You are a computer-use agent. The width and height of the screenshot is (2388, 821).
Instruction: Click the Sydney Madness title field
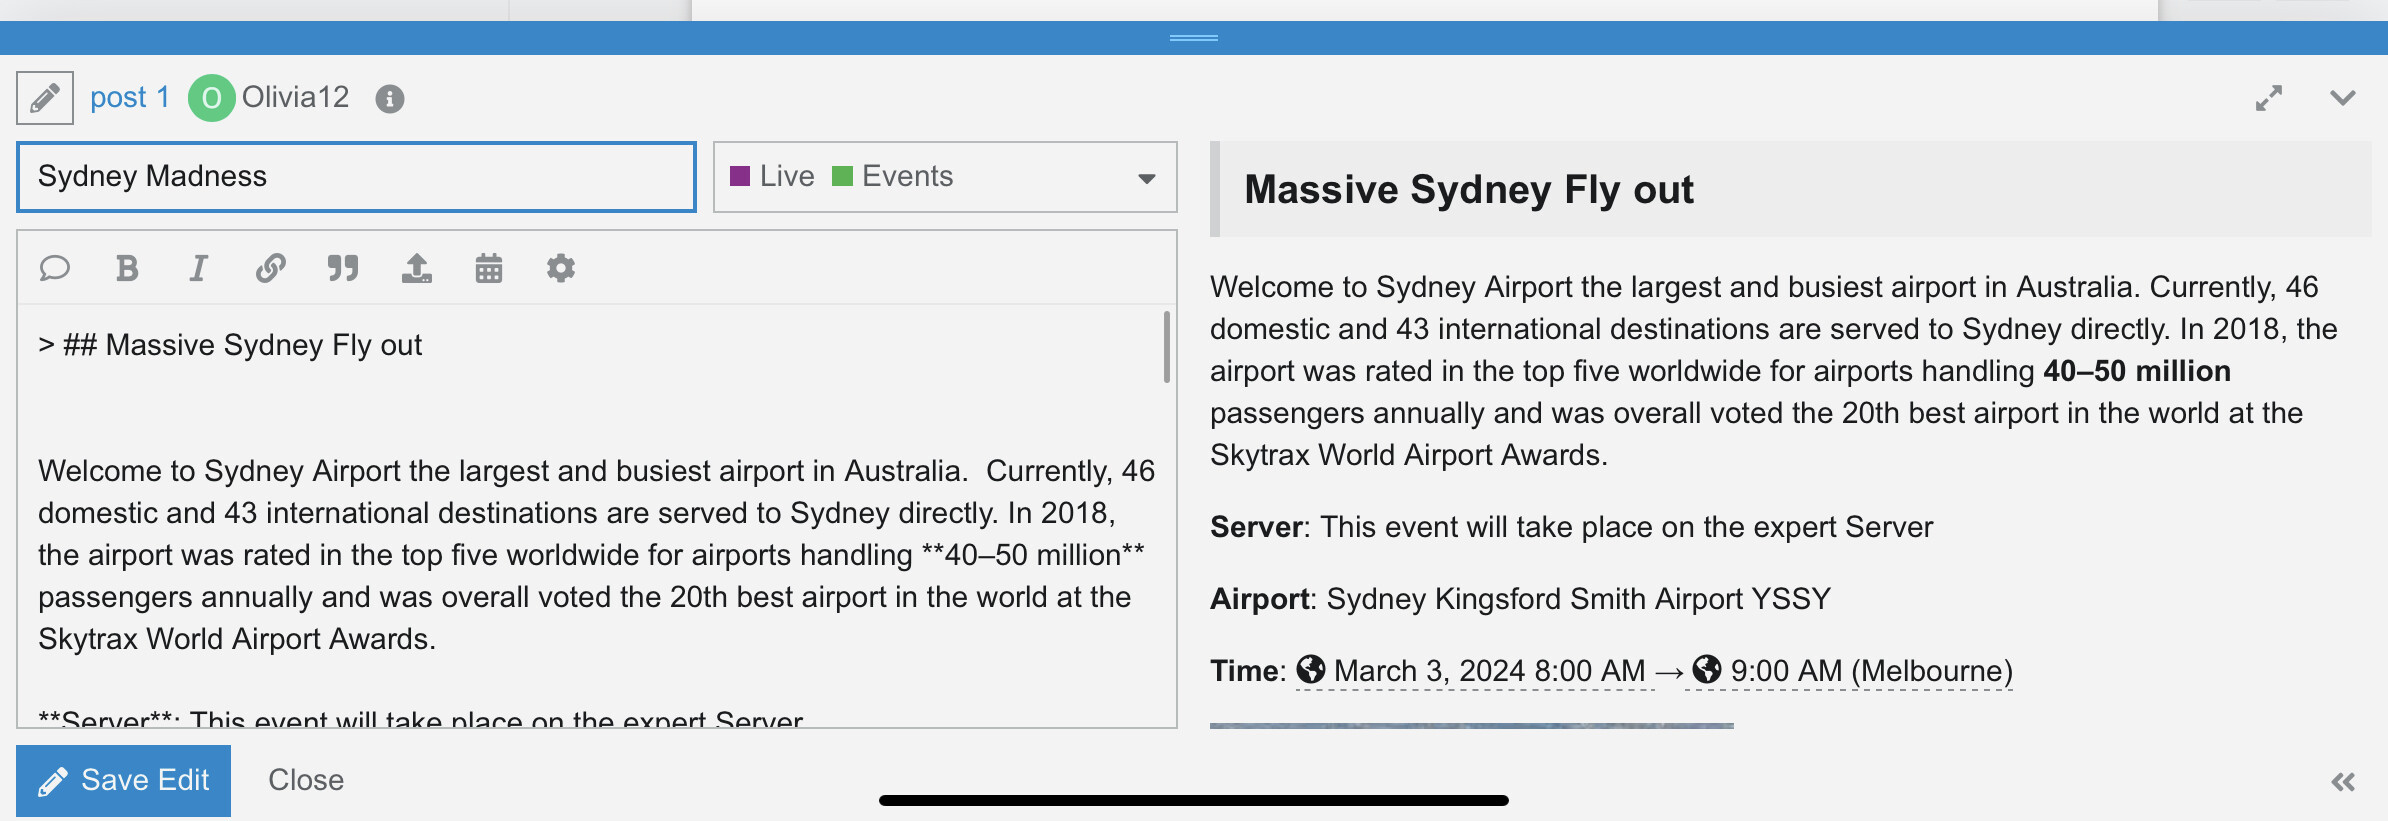[356, 177]
